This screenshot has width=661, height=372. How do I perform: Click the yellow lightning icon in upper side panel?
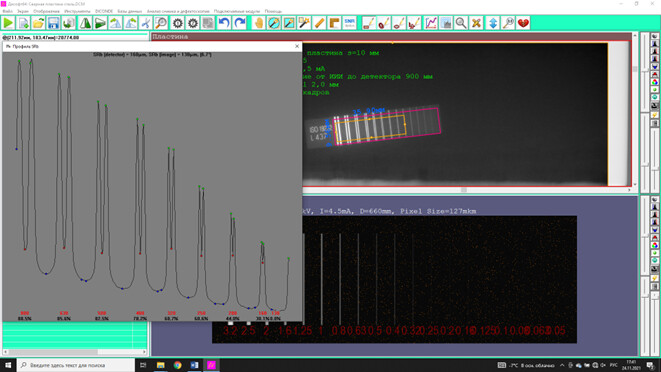(655, 115)
